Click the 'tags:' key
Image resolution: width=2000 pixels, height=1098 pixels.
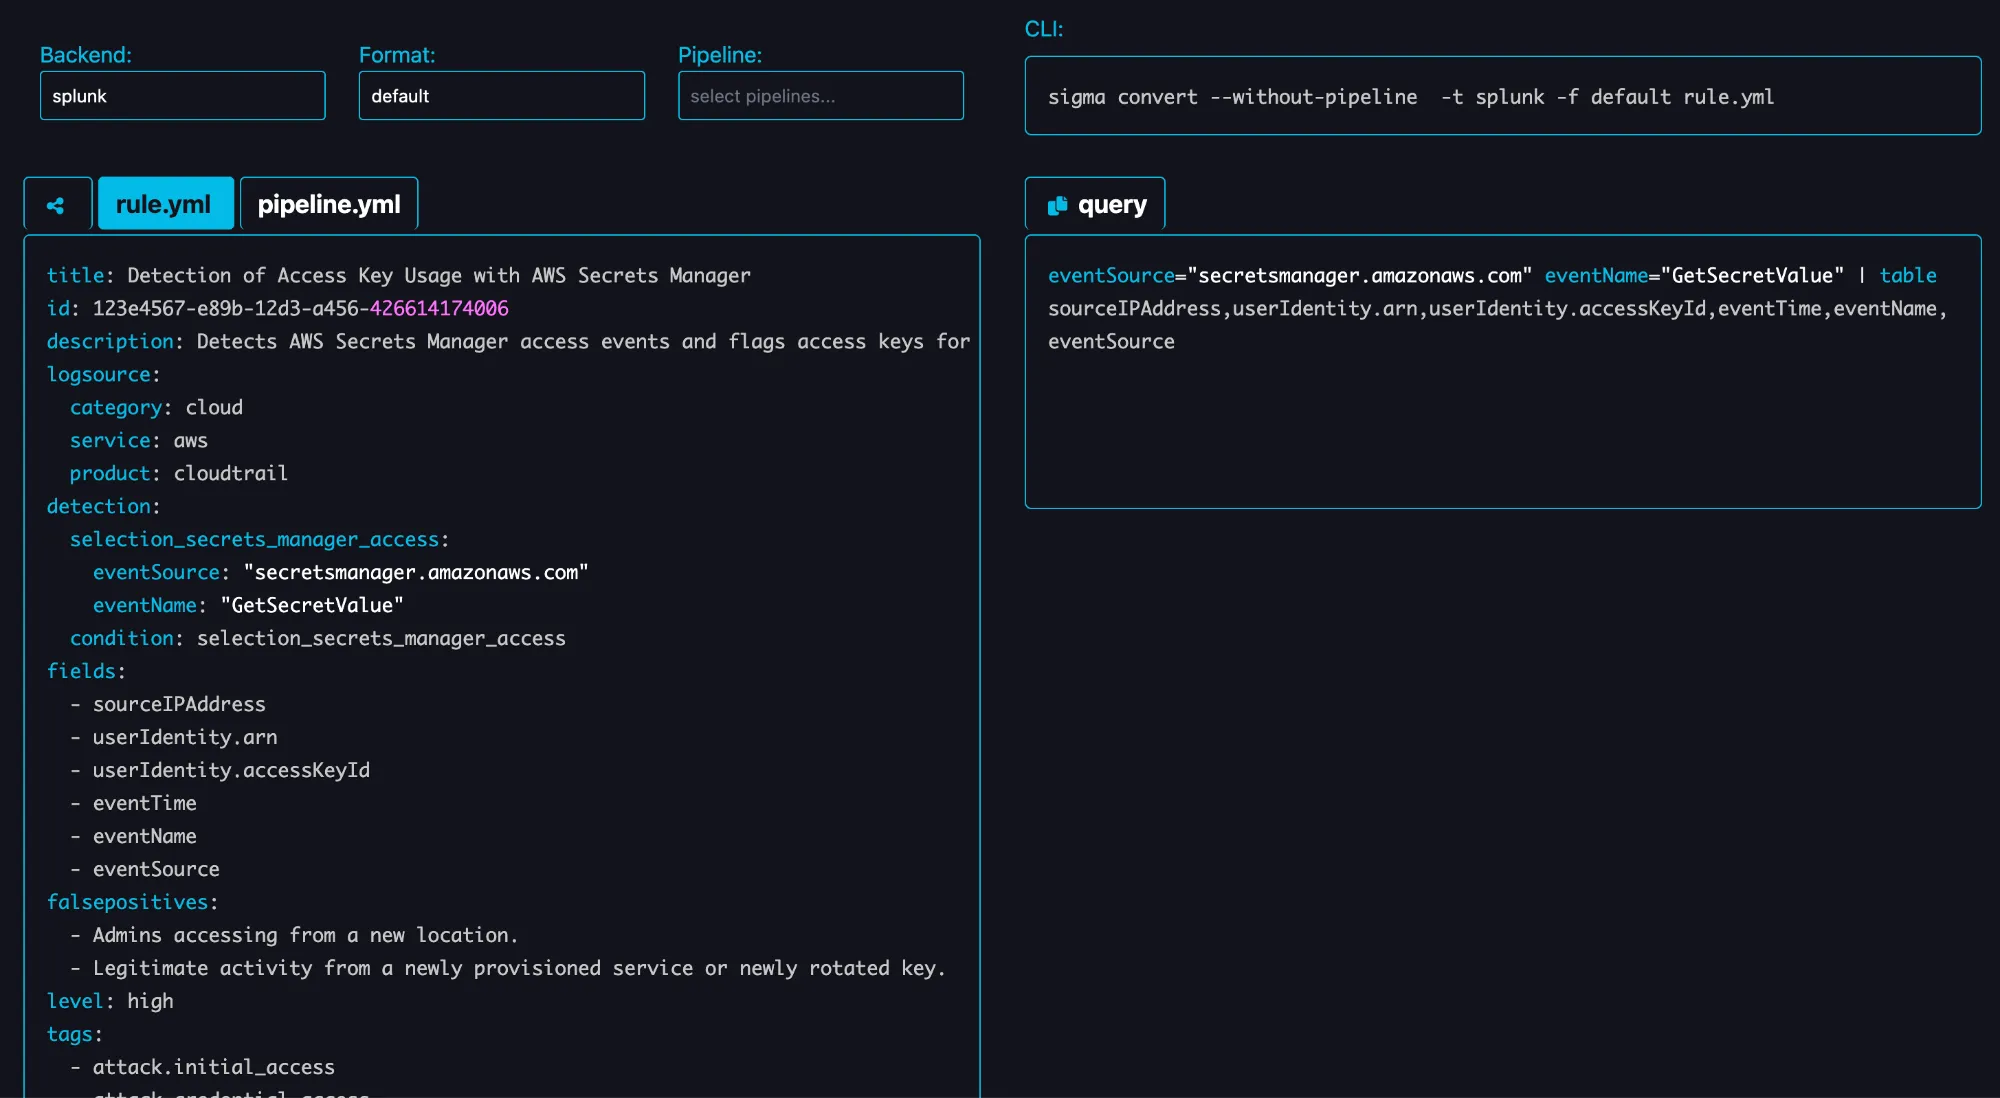pyautogui.click(x=75, y=1034)
